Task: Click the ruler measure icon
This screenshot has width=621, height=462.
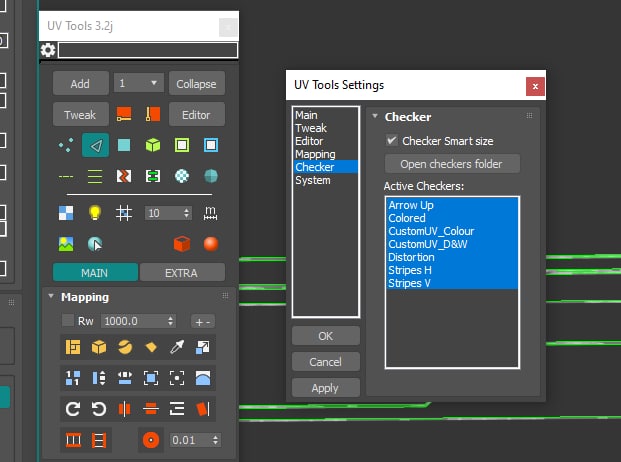Action: coord(210,213)
